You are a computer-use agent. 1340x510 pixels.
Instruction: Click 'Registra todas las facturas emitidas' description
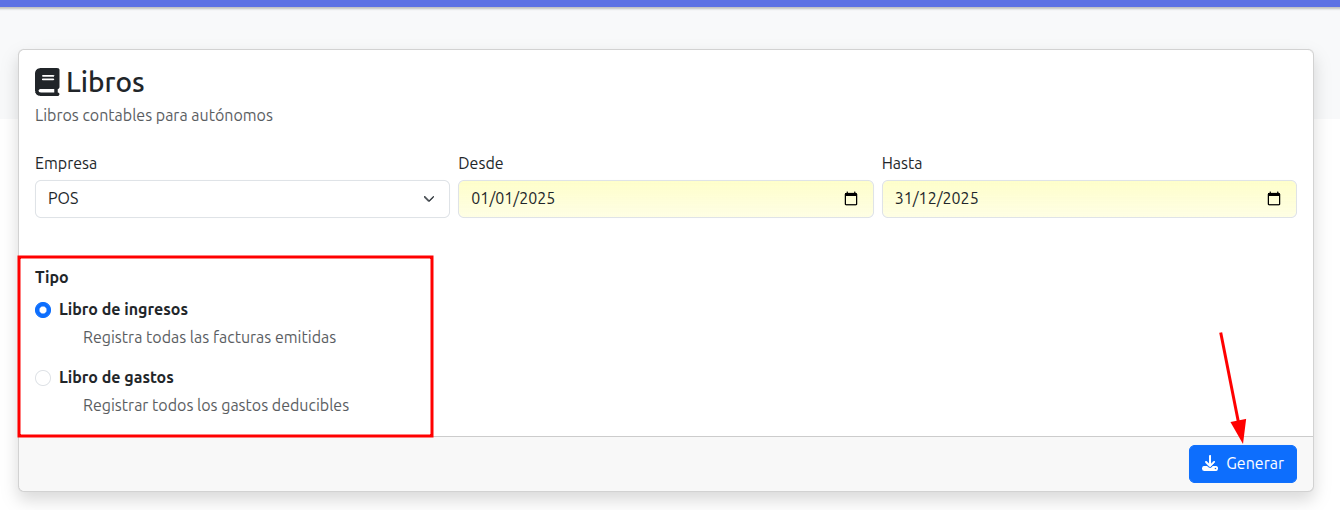coord(209,338)
